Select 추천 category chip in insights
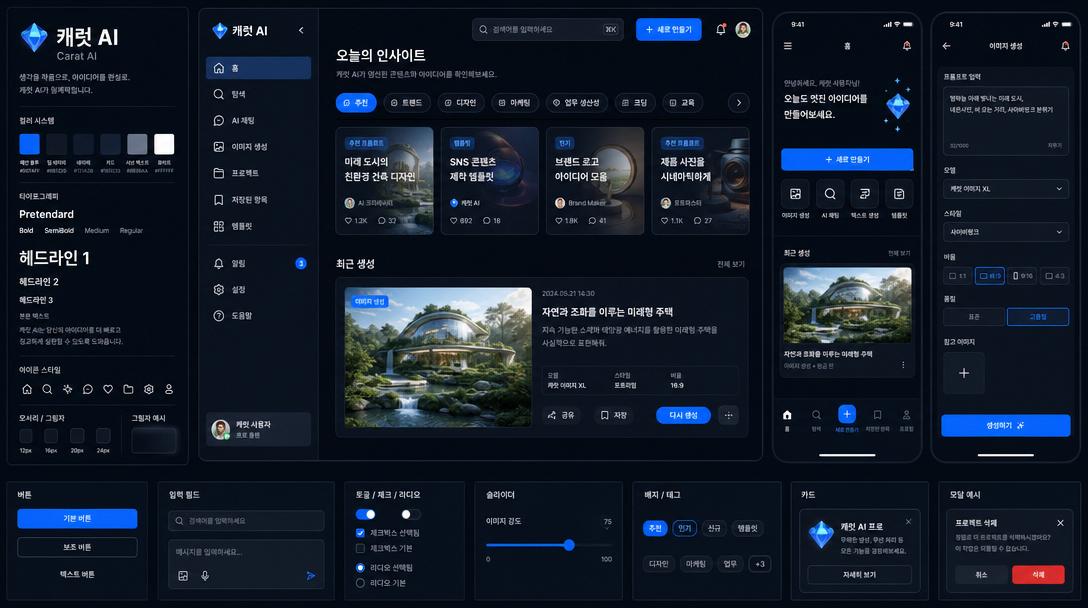Image resolution: width=1088 pixels, height=608 pixels. tap(356, 103)
